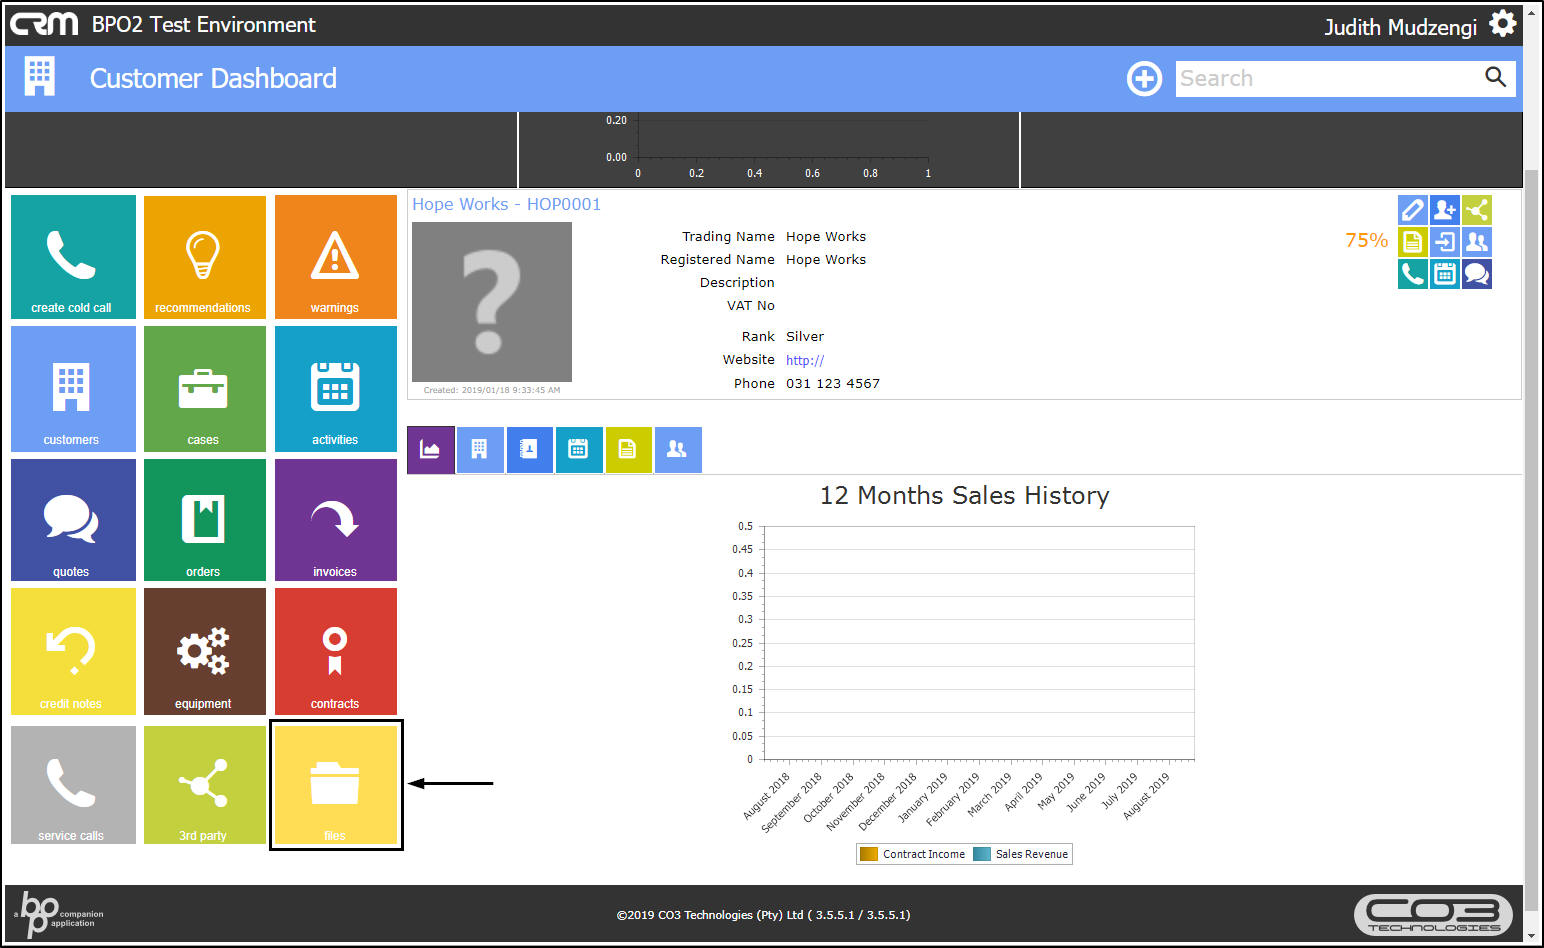
Task: Click the Rank value Silver
Action: click(x=805, y=336)
